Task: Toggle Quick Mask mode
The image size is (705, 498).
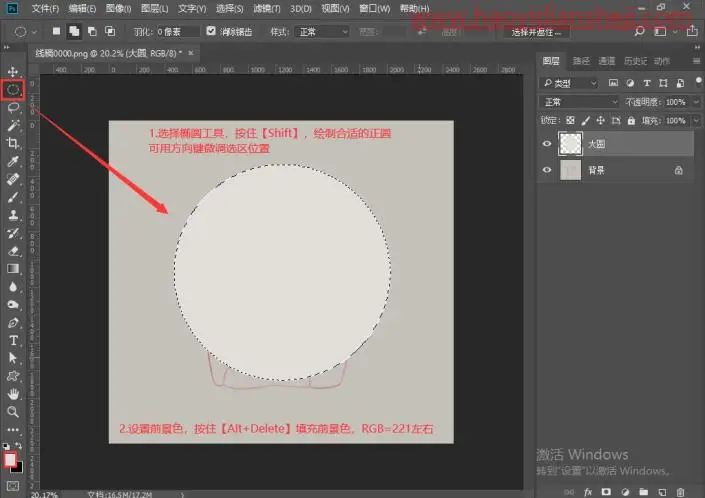Action: [13, 486]
